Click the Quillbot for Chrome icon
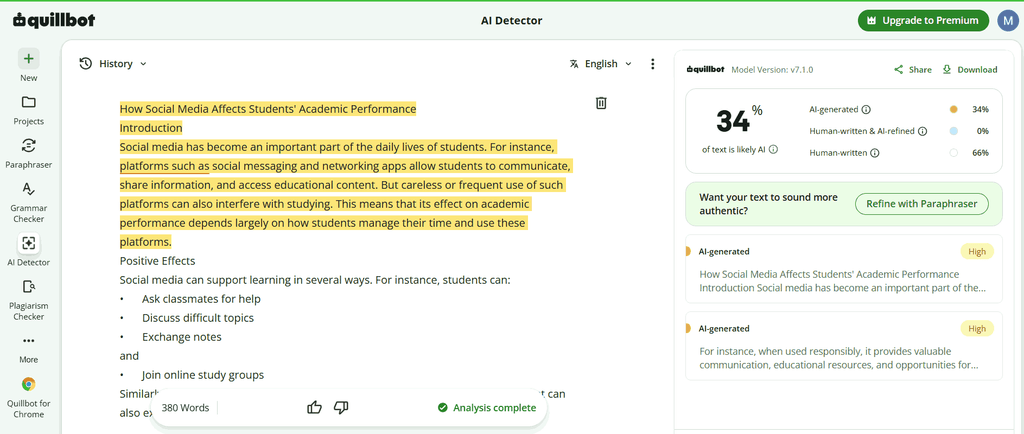The height and width of the screenshot is (434, 1024). pyautogui.click(x=28, y=384)
